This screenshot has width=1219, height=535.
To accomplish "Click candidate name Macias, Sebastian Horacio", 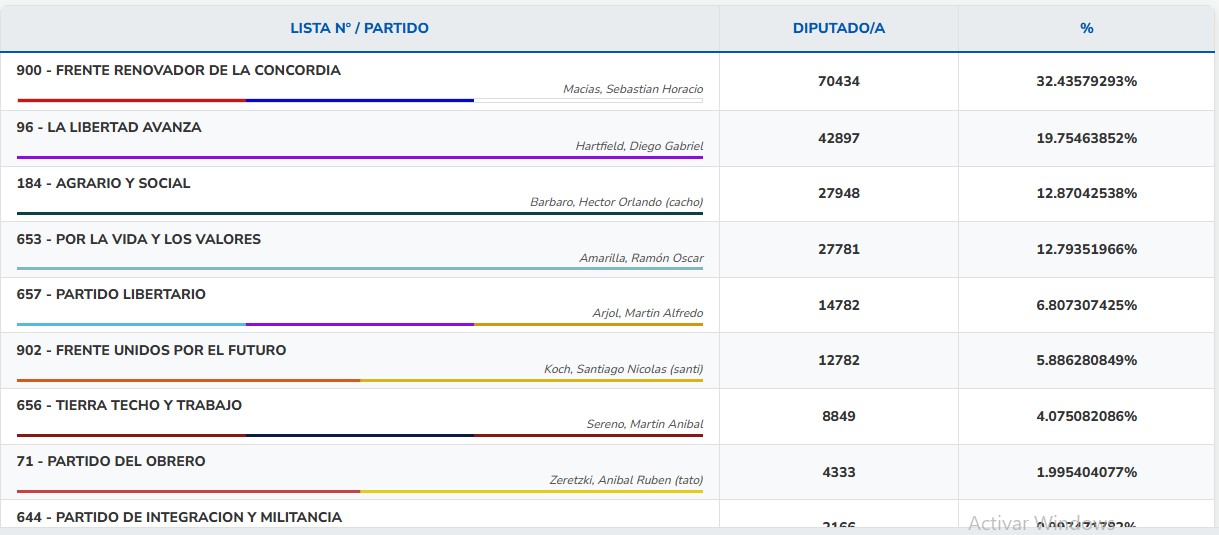I will coord(633,90).
